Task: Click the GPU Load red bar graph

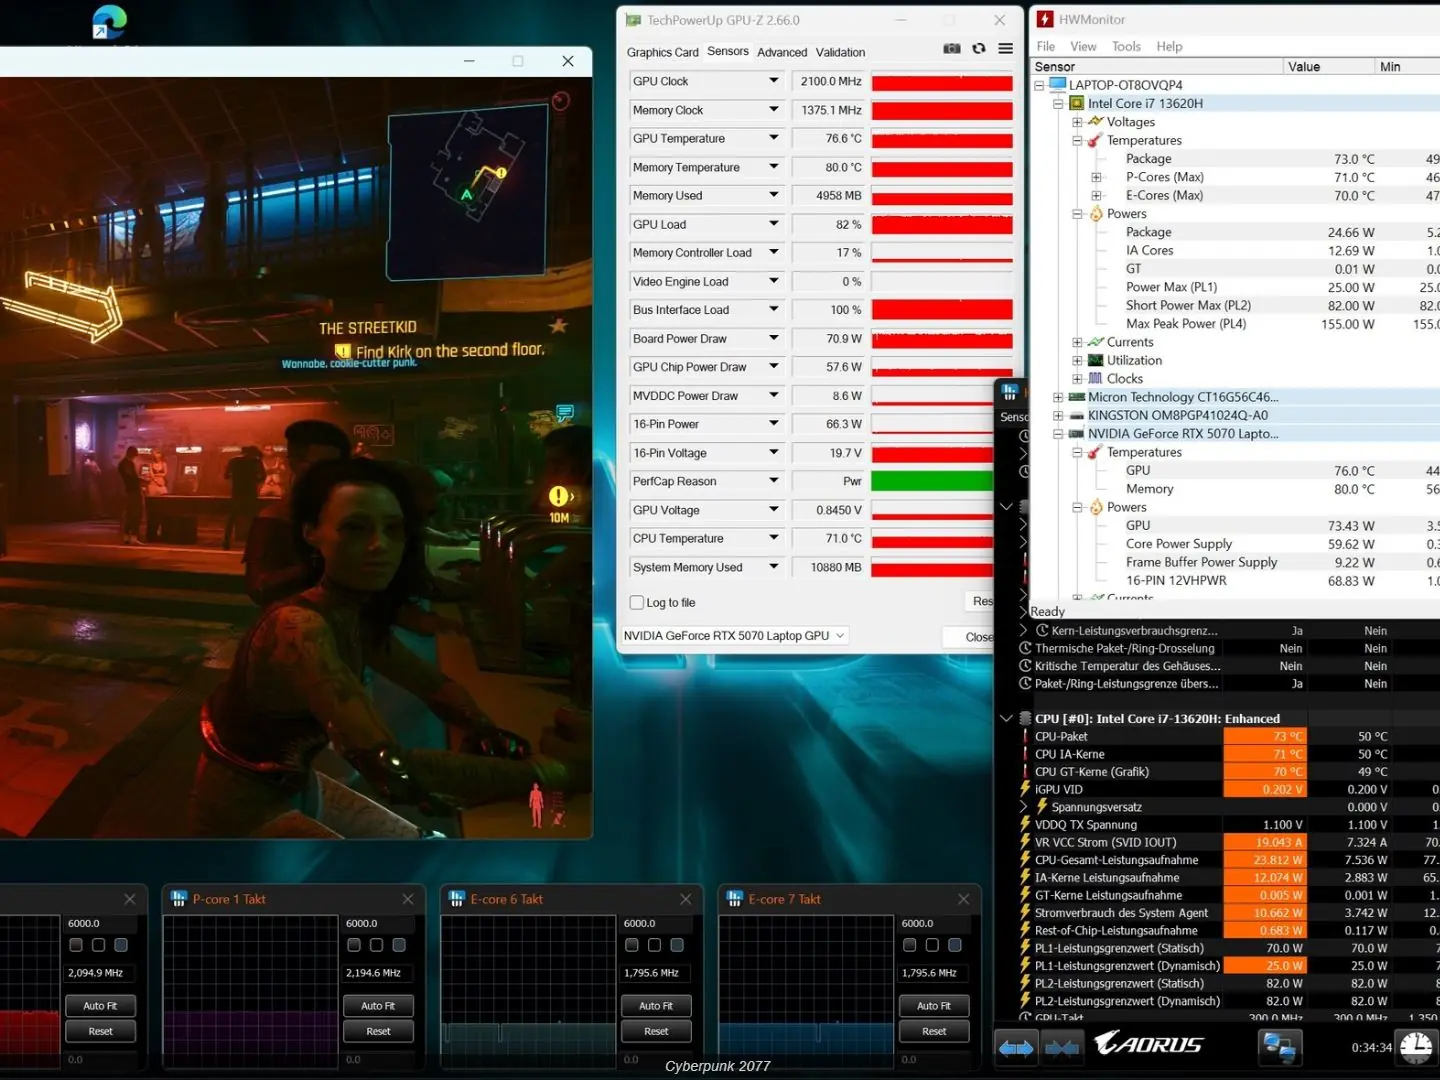Action: coord(942,225)
